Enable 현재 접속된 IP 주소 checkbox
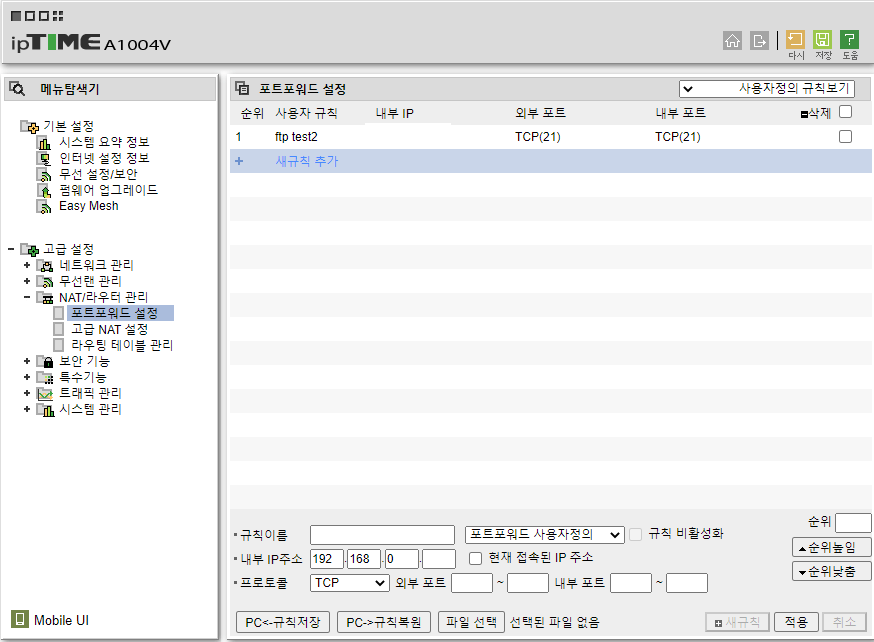This screenshot has height=642, width=874. (475, 558)
